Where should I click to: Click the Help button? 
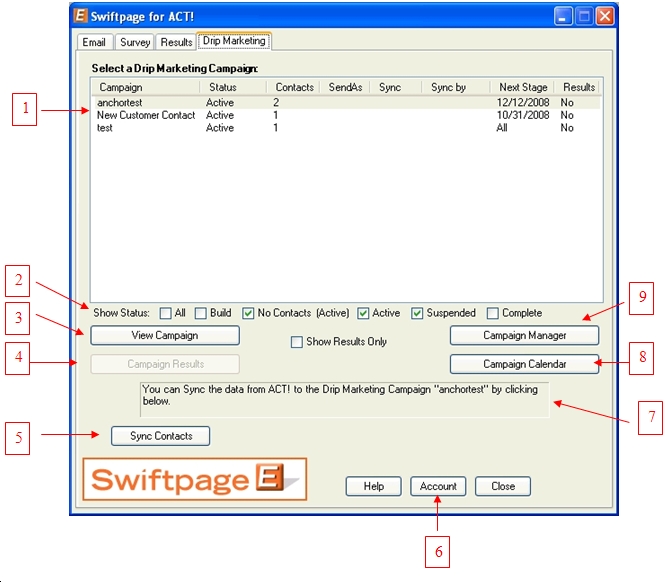373,486
